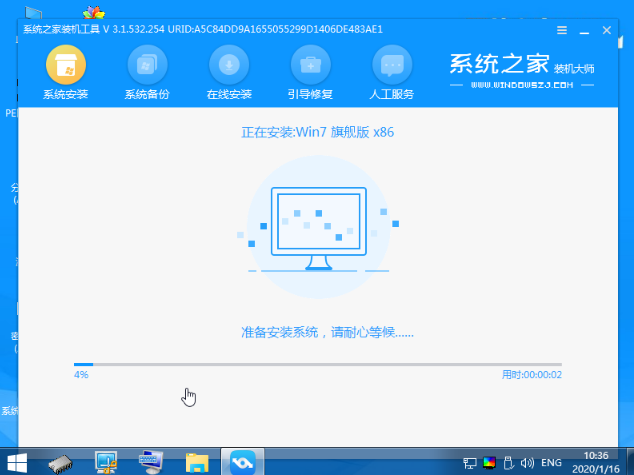Open the memory chip taskbar icon

[61, 463]
